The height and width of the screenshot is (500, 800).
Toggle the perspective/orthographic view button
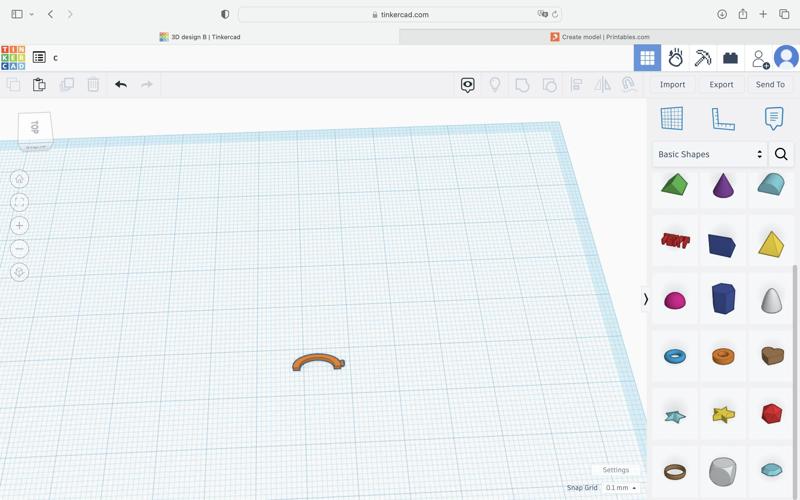tap(19, 272)
